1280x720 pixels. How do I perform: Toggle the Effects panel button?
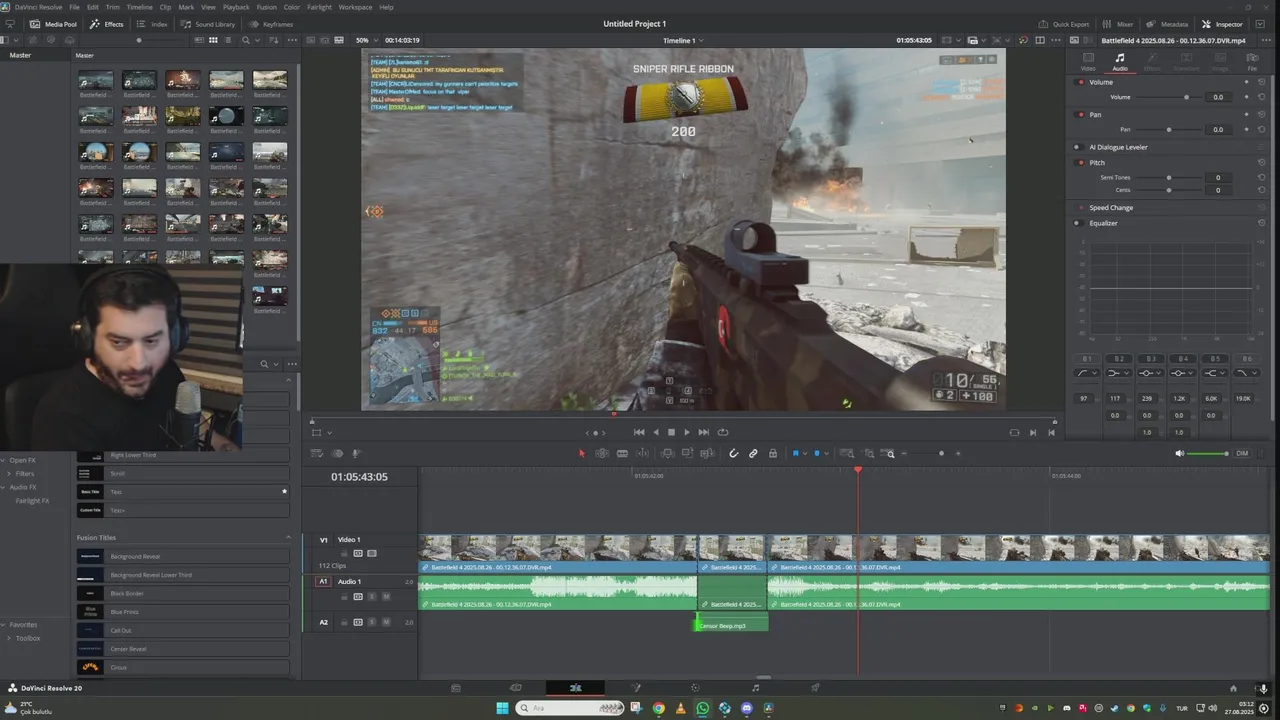pyautogui.click(x=107, y=24)
